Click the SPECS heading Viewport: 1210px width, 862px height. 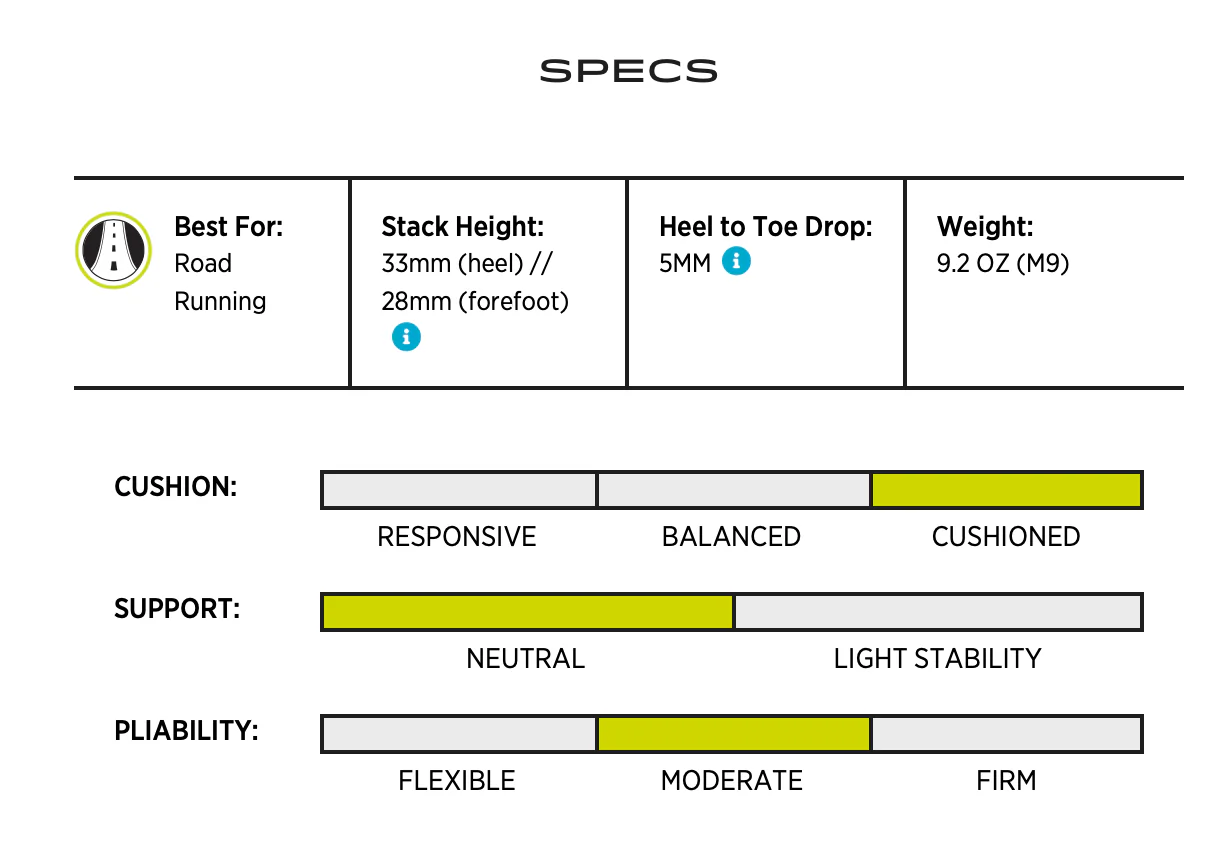[628, 71]
